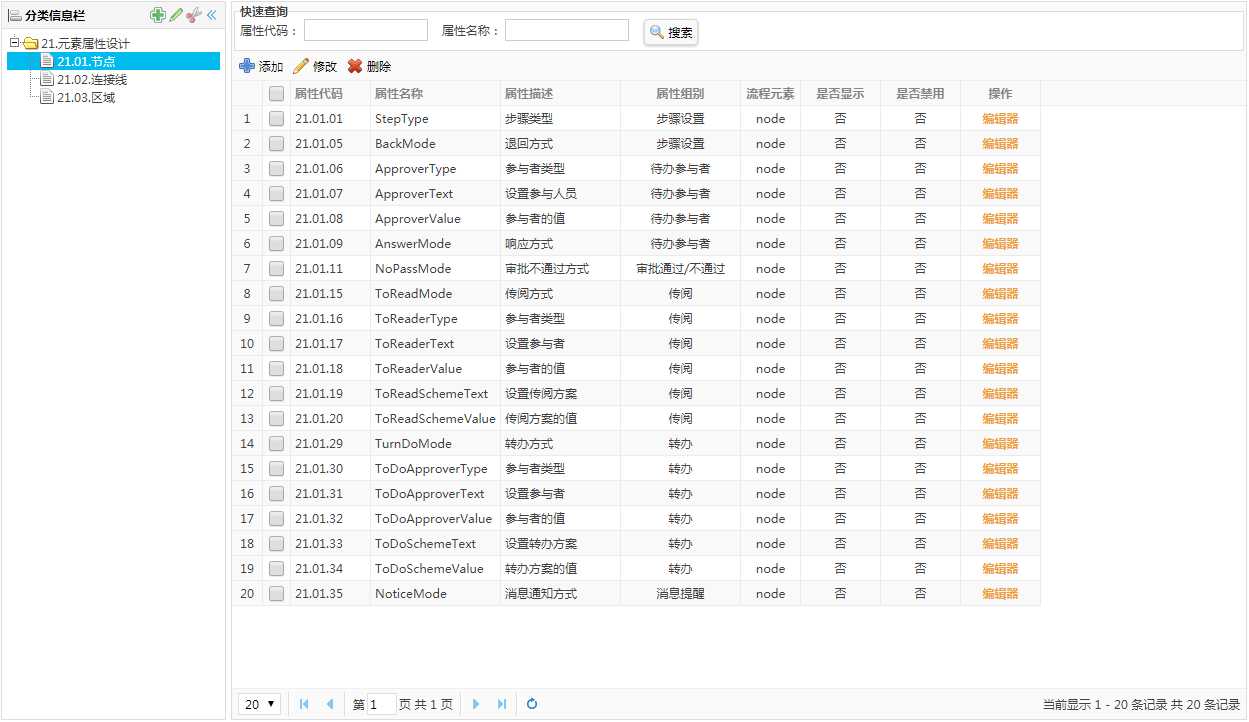Check the row ToDoSchemeText checkbox
1249x722 pixels.
tap(277, 544)
